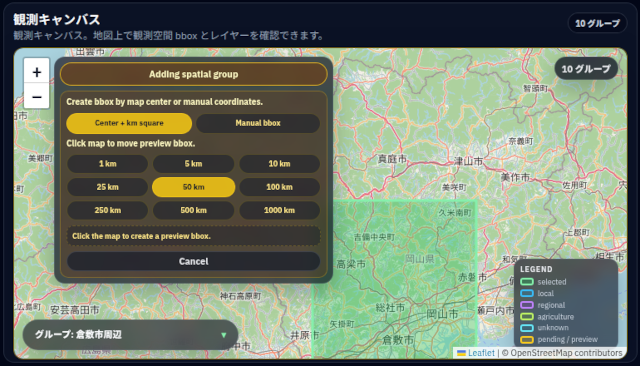Zoom in with the plus button
This screenshot has width=640, height=366.
(x=37, y=72)
